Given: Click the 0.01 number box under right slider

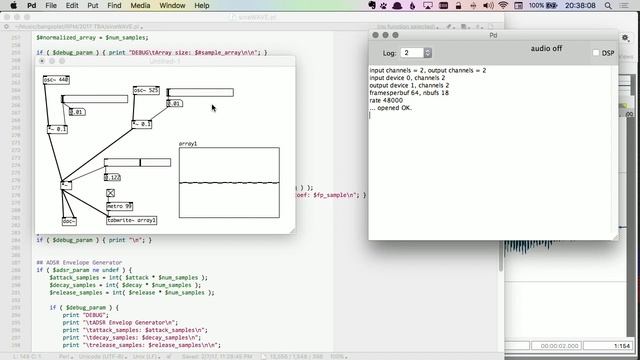Looking at the screenshot, I should (x=175, y=104).
